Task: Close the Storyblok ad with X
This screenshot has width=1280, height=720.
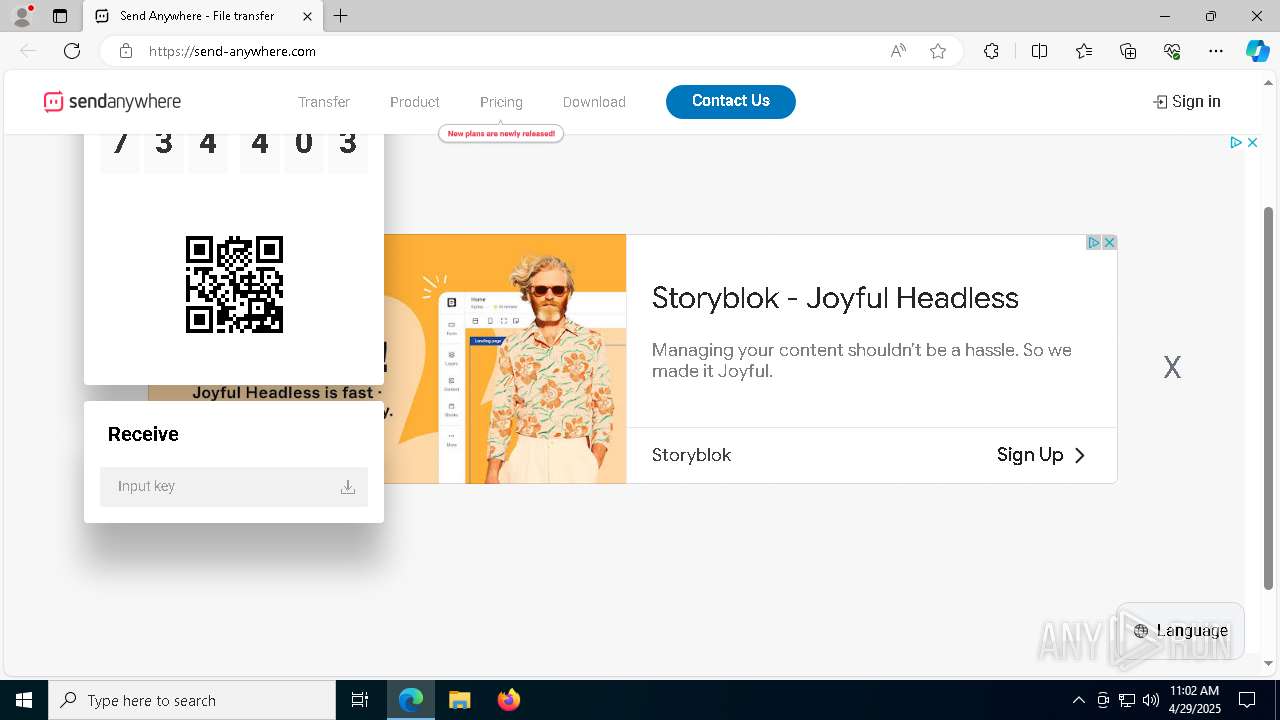Action: 1109,243
